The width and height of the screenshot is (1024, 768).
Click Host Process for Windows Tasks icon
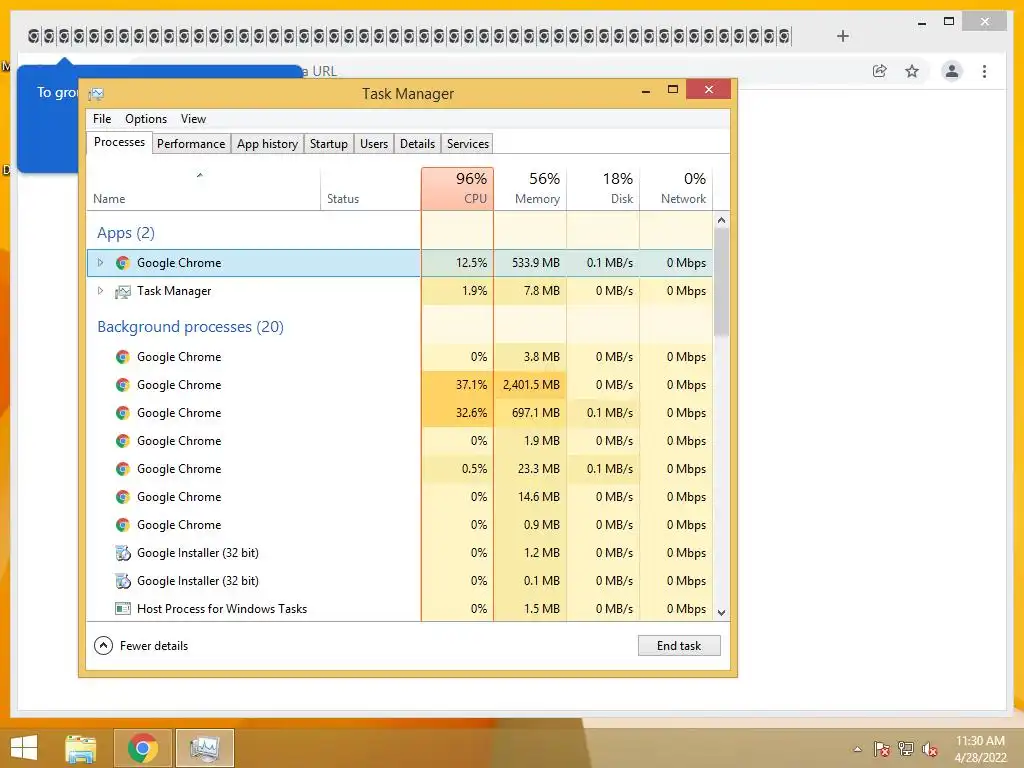tap(122, 609)
